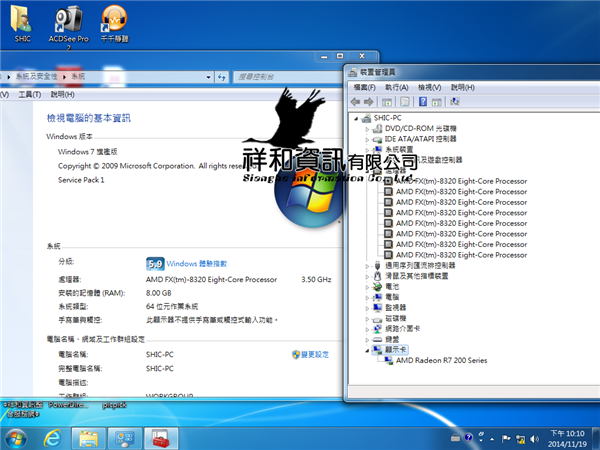The height and width of the screenshot is (450, 600).
Task: Click the Show Desktop strip beside the clock
Action: click(596, 439)
